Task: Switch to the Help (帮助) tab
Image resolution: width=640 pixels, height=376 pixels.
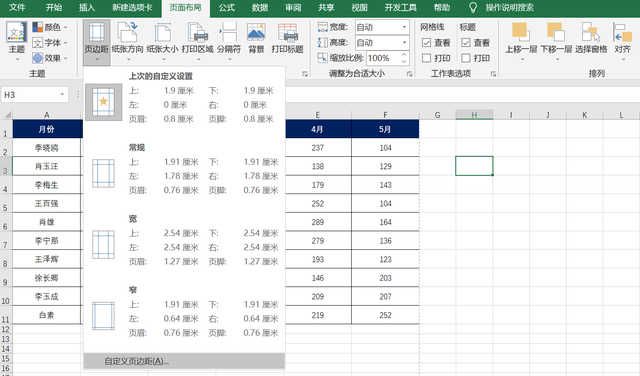Action: (x=442, y=7)
